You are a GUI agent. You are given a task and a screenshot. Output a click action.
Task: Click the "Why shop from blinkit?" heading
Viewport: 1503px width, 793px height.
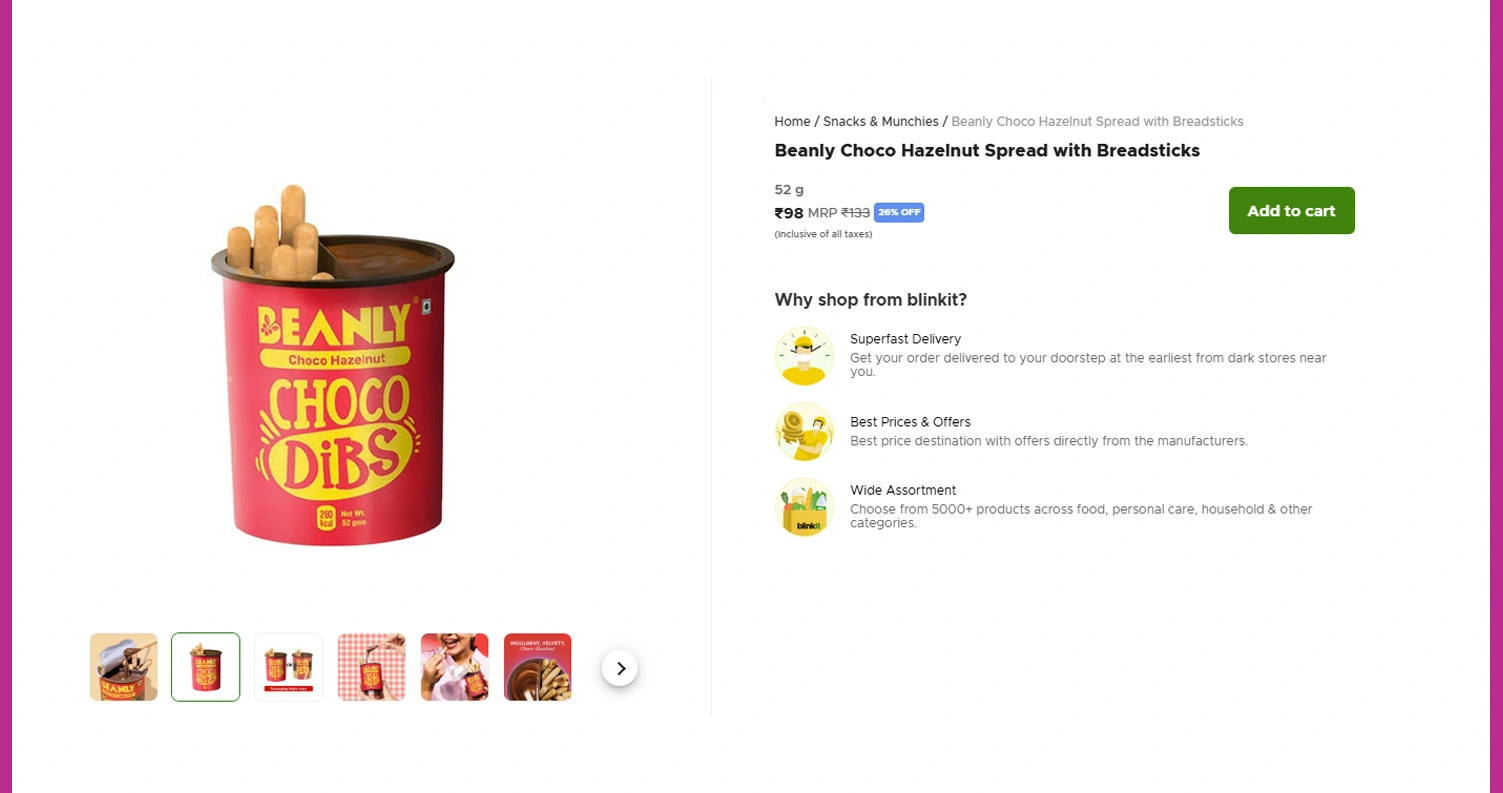870,300
